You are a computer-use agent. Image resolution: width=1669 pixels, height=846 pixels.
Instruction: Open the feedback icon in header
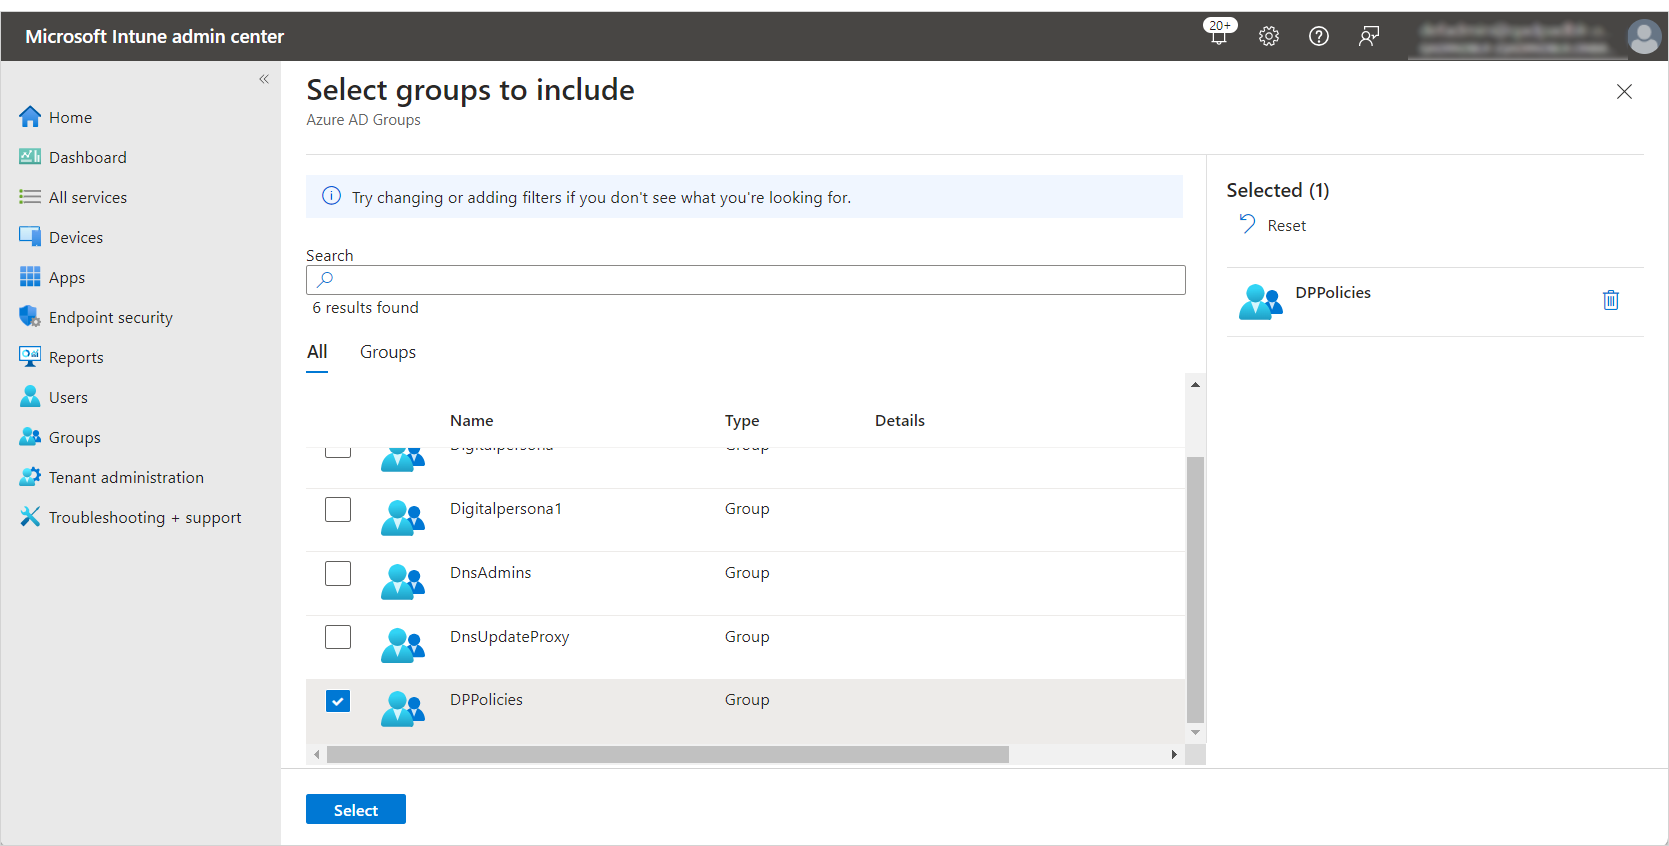point(1369,36)
